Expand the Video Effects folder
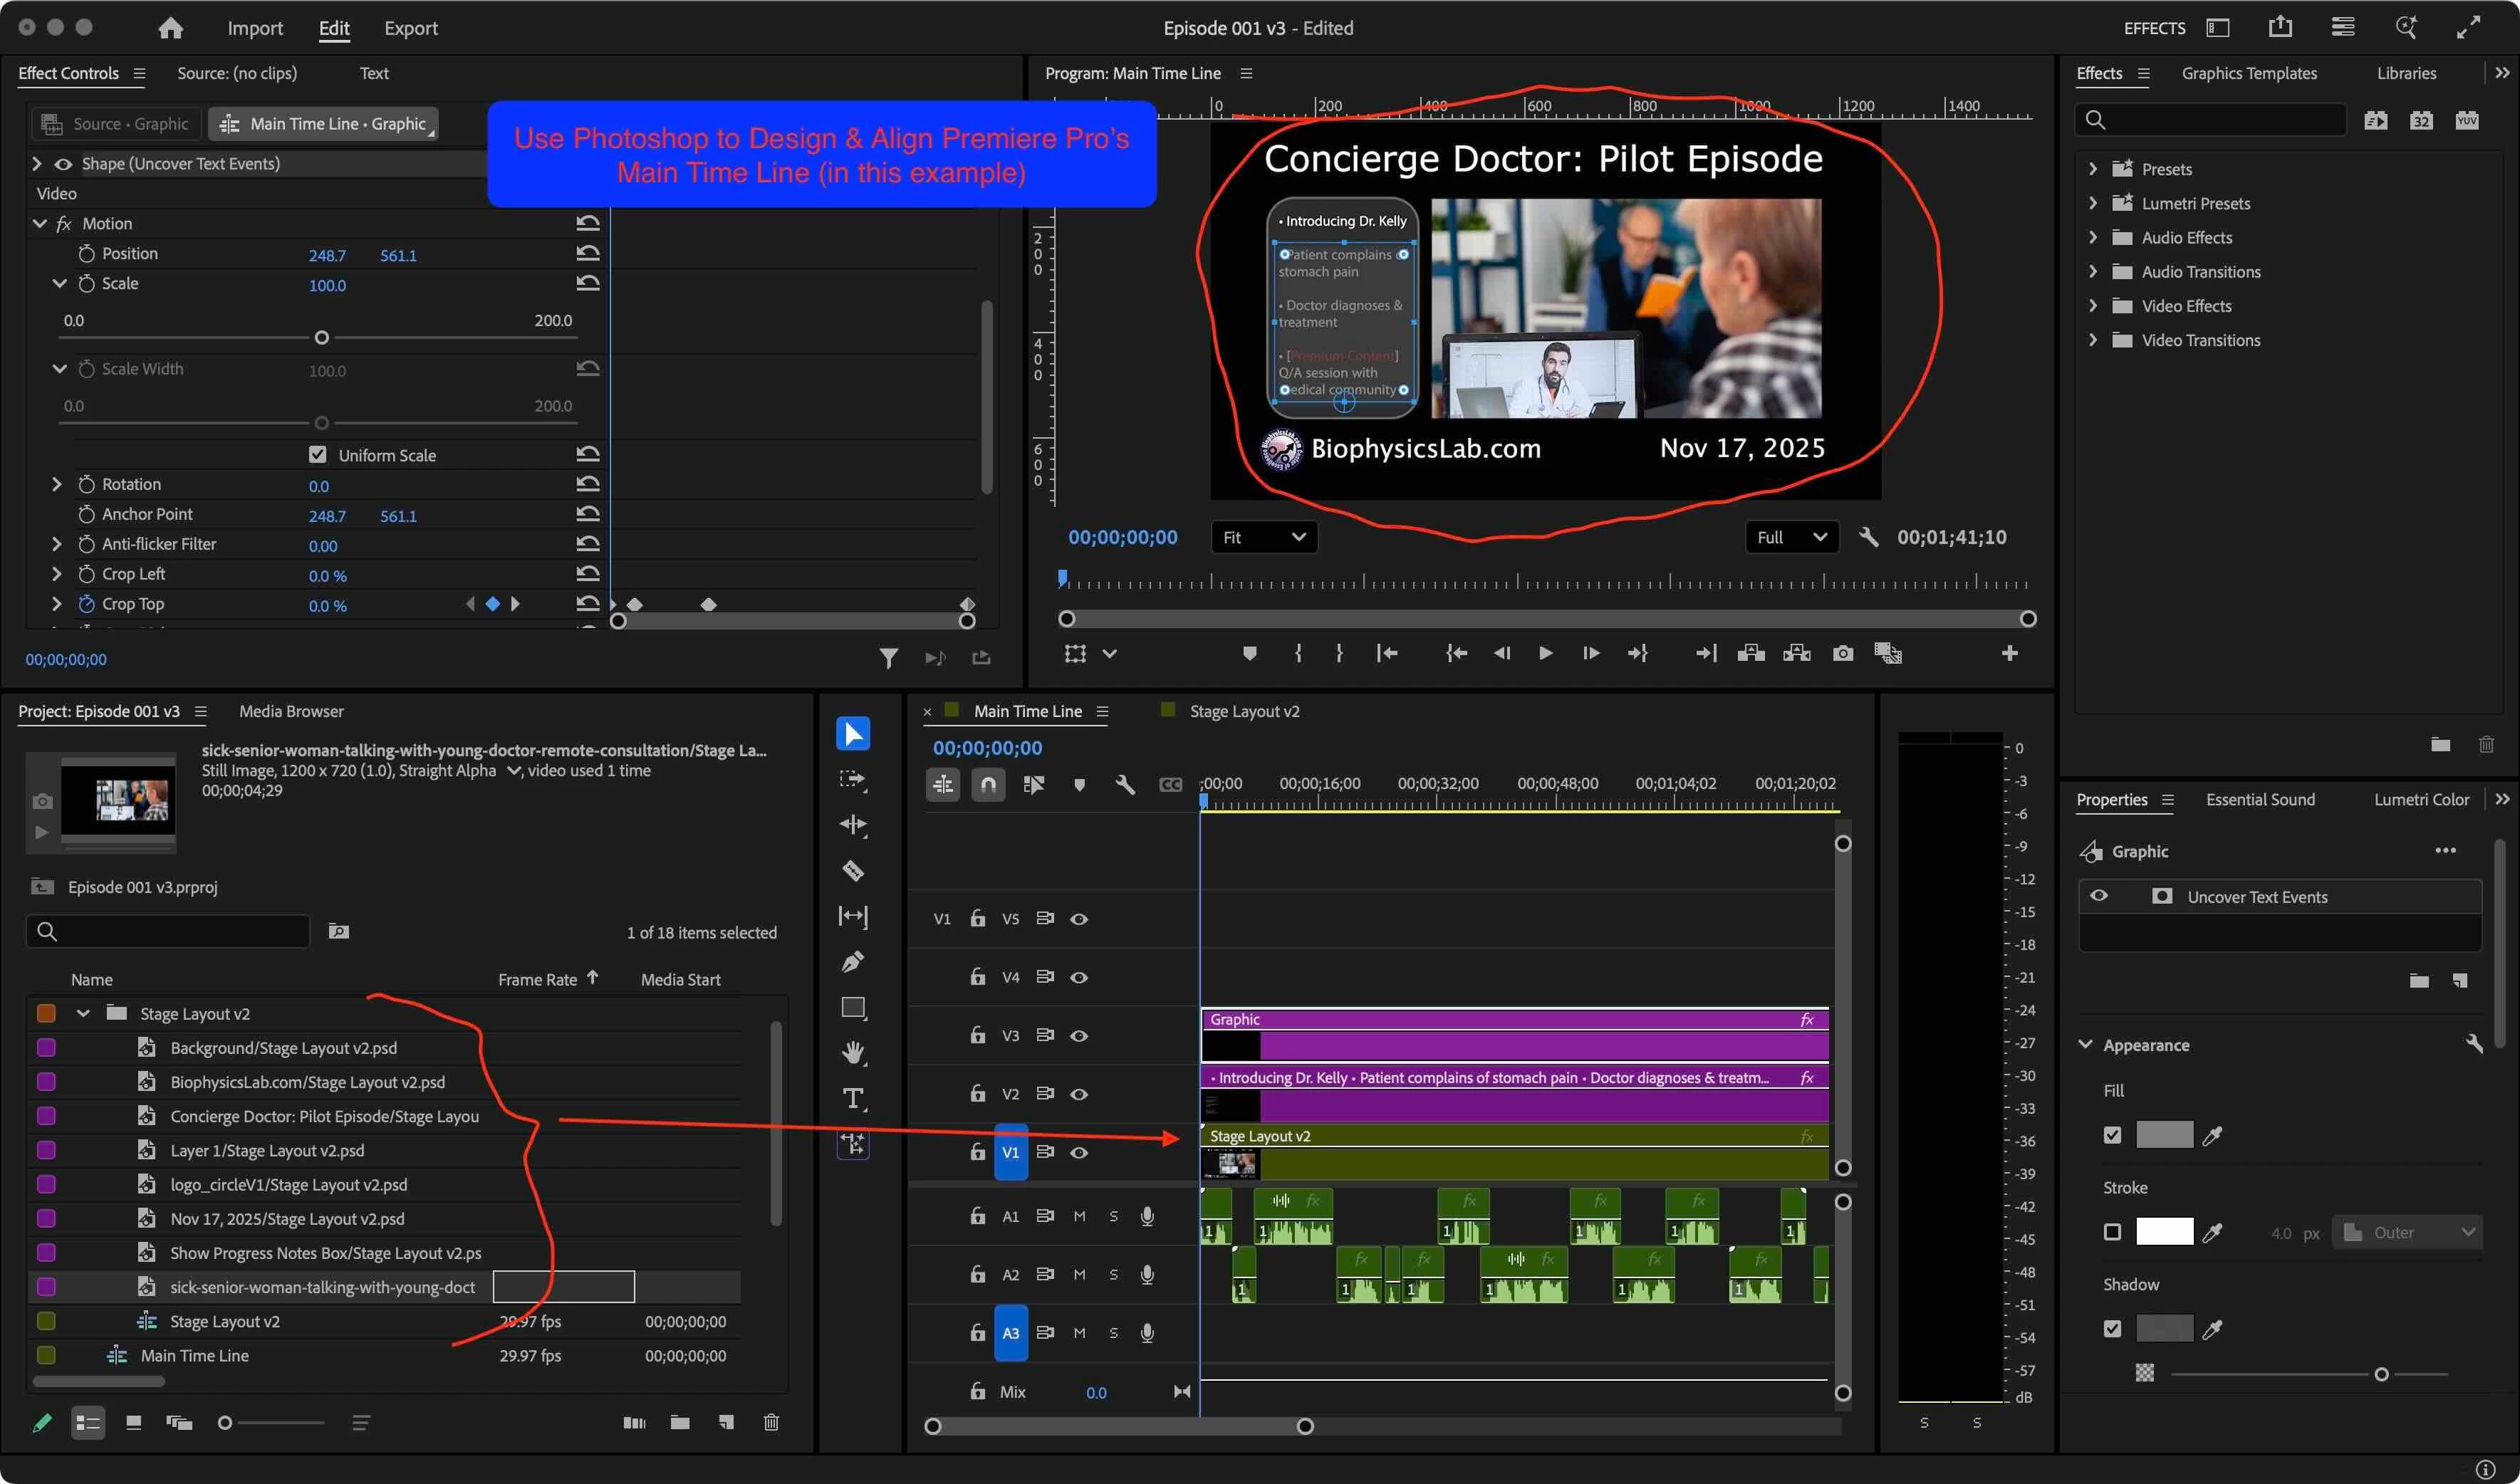Screen dimensions: 2520x1484 pos(2093,306)
